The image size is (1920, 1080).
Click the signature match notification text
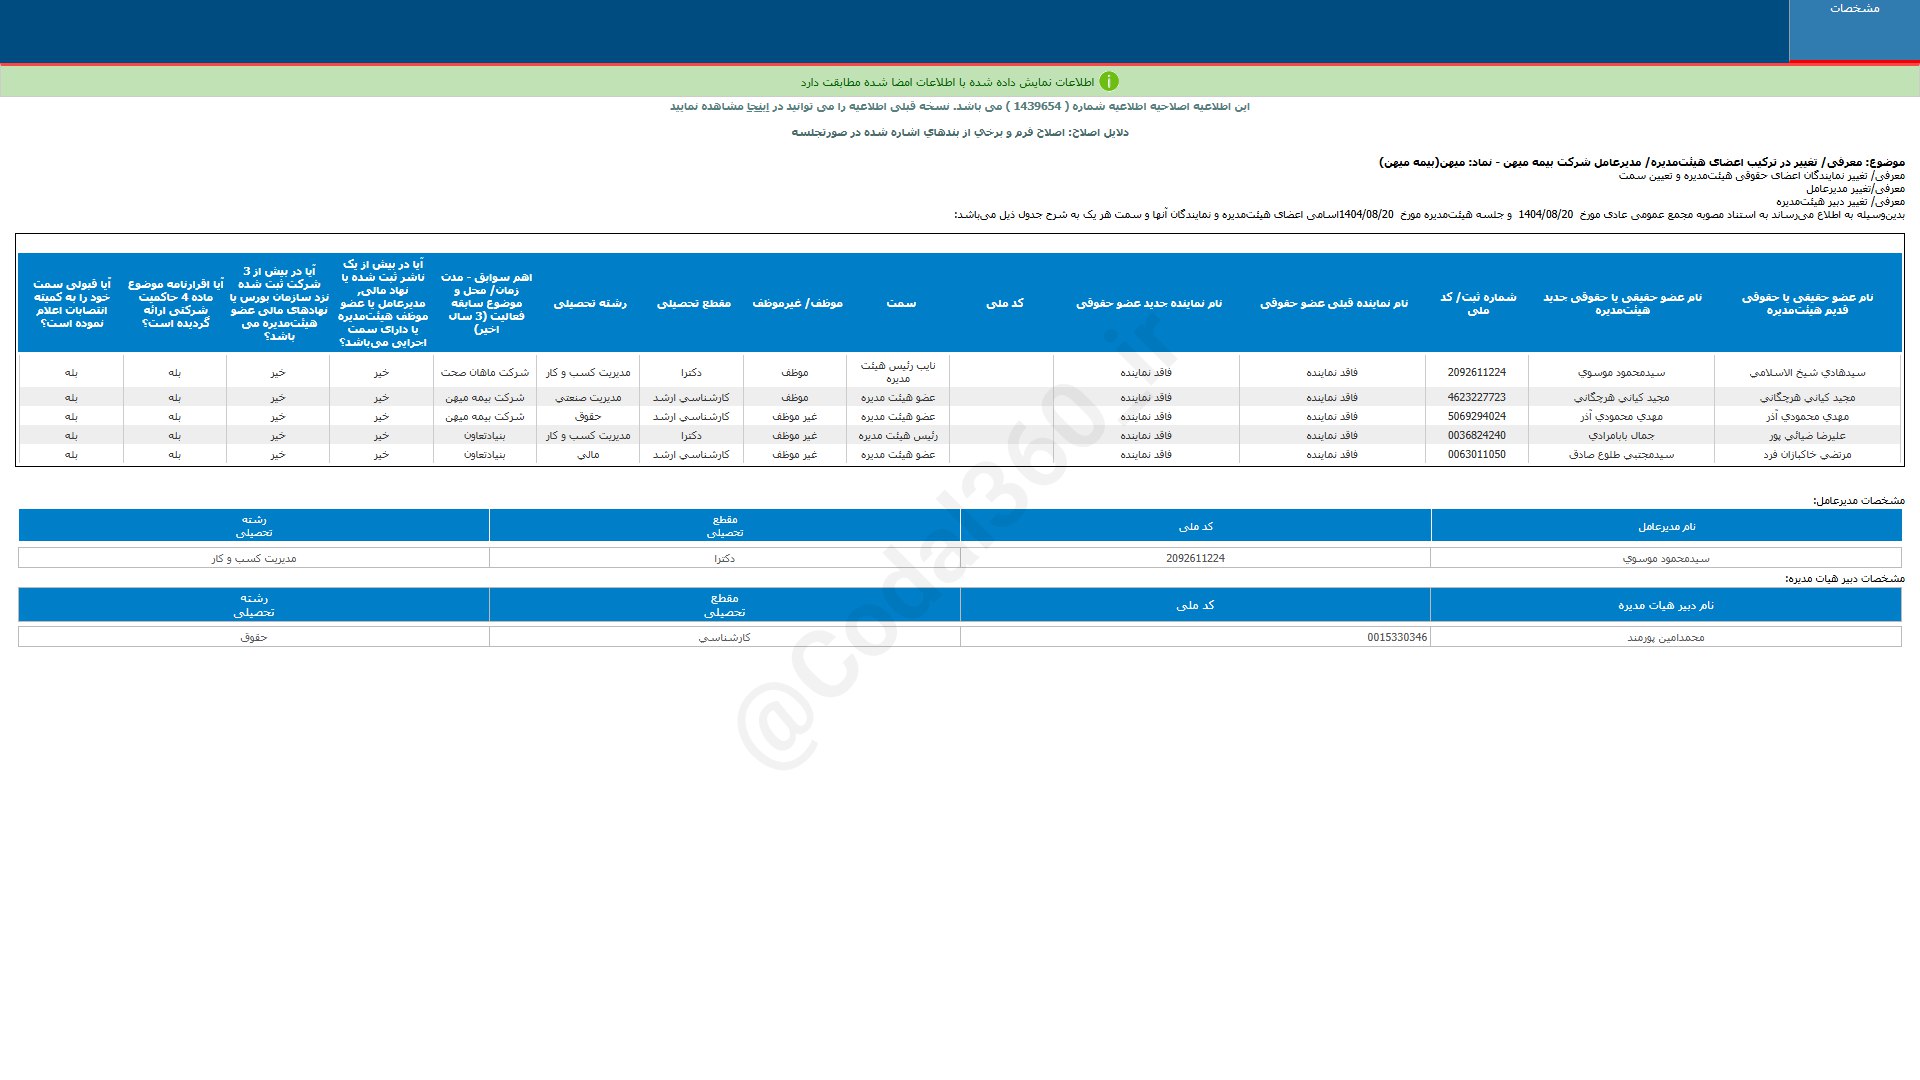[947, 82]
